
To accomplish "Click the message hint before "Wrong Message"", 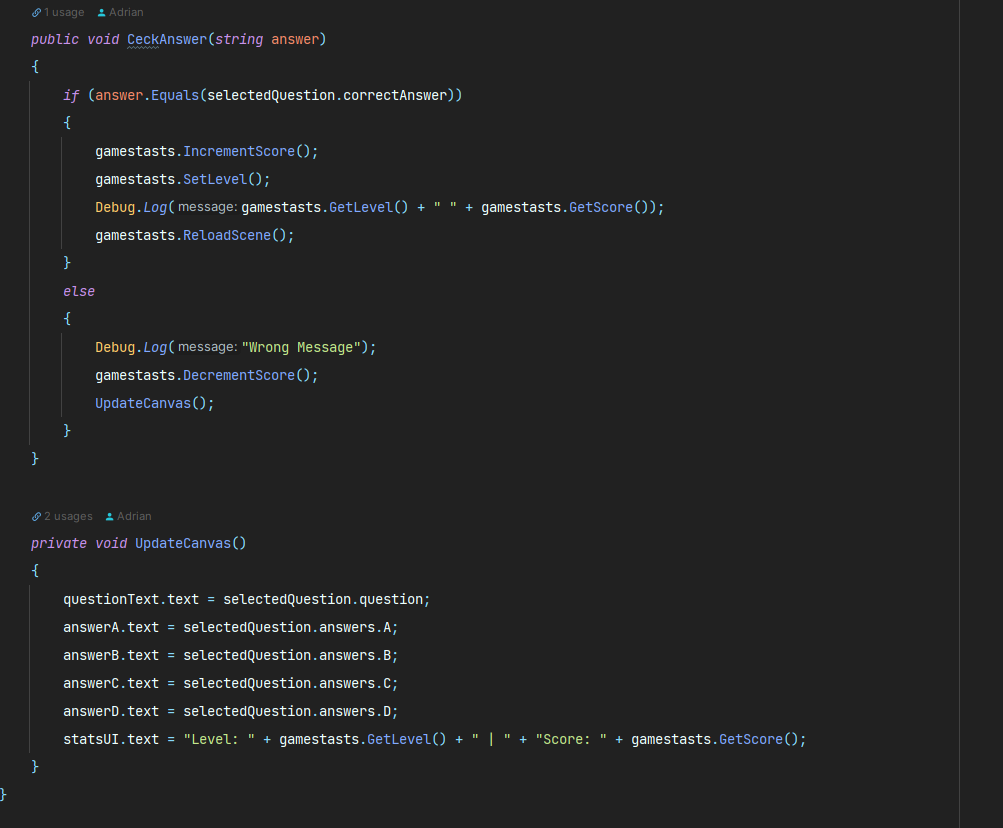I will click(208, 347).
